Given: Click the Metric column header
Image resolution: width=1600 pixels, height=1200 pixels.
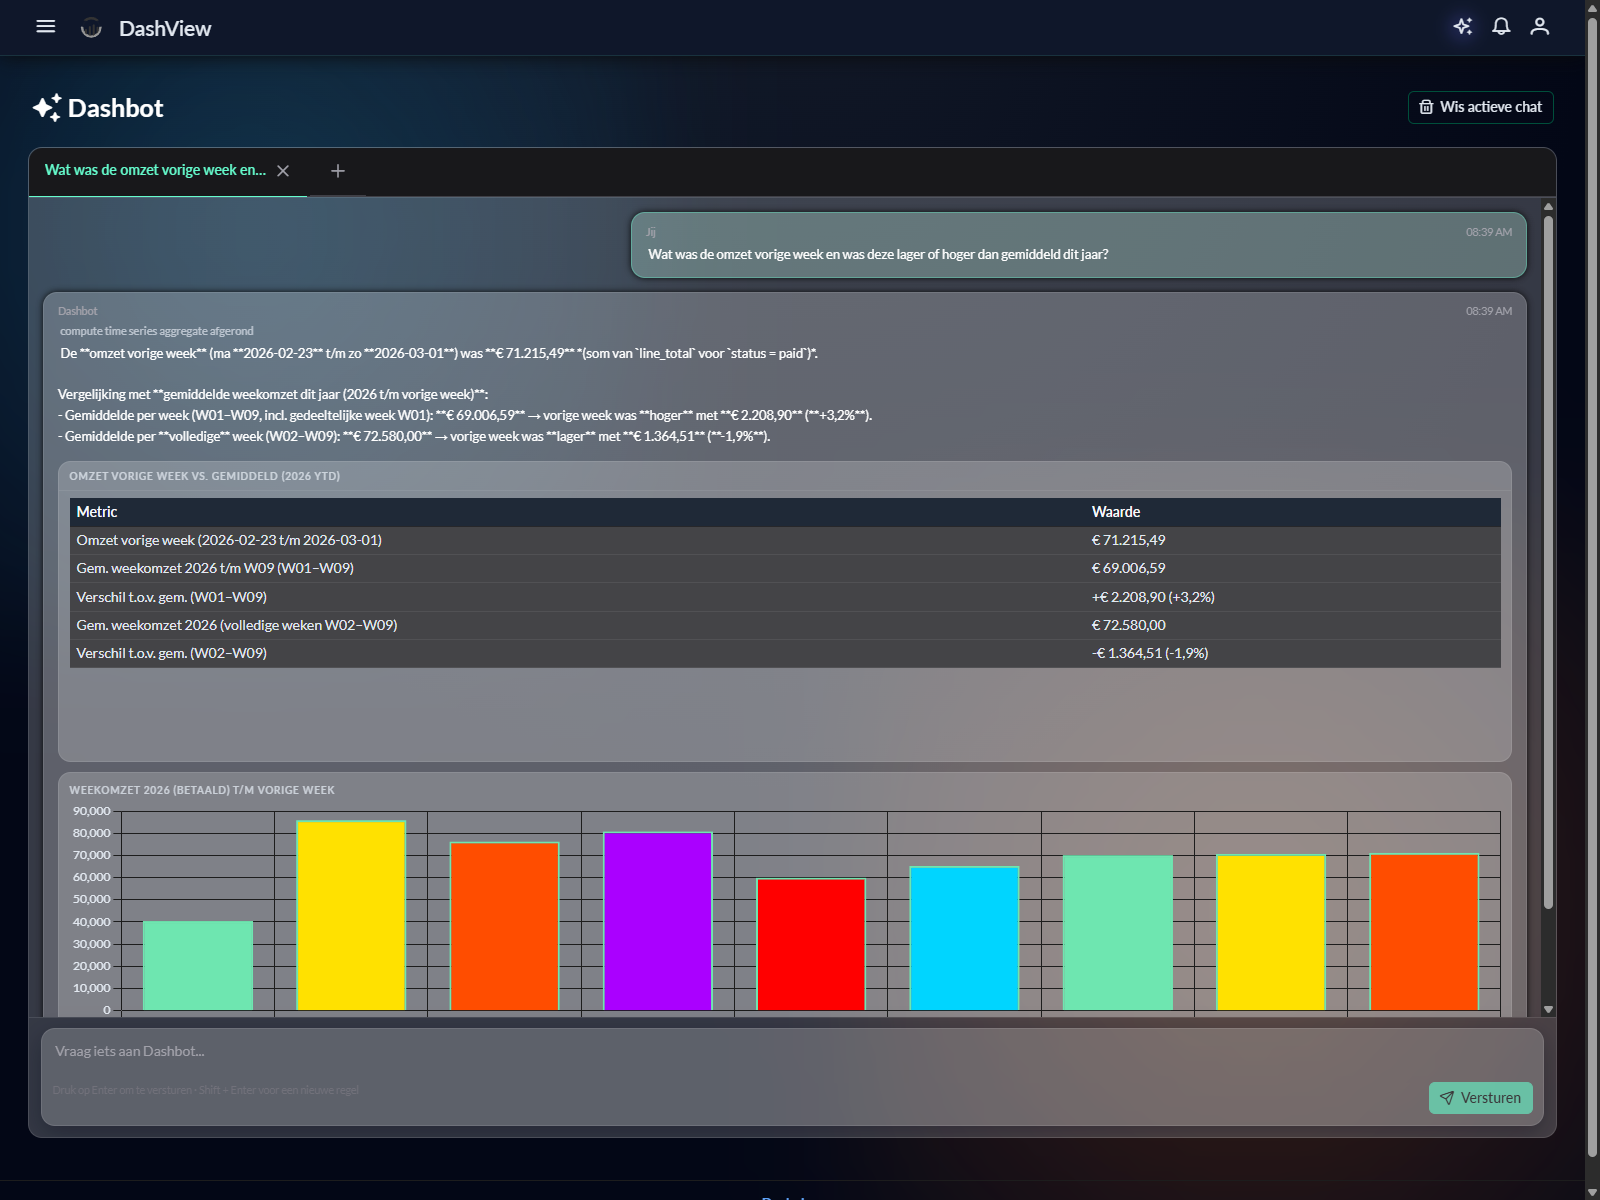Looking at the screenshot, I should [97, 512].
